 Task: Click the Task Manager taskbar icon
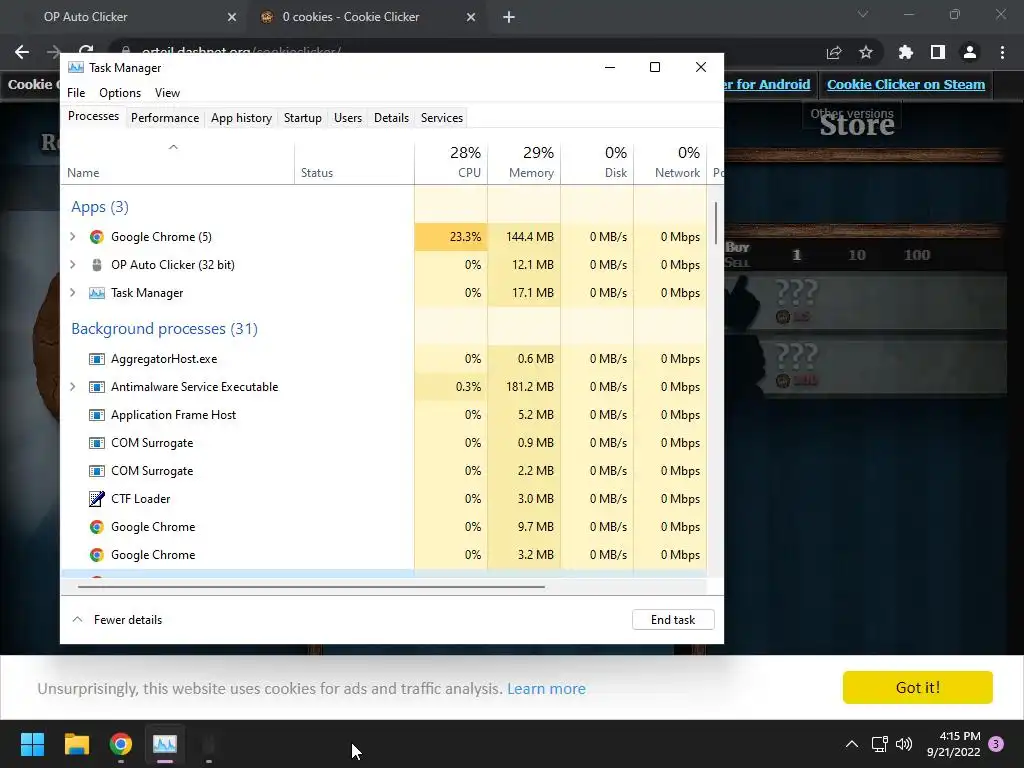click(x=165, y=744)
